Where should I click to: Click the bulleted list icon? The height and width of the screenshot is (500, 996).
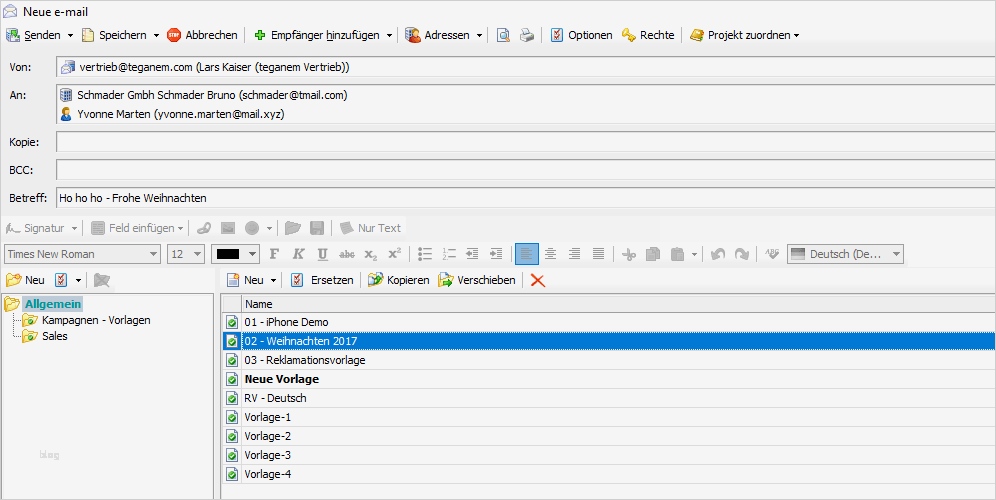point(425,254)
